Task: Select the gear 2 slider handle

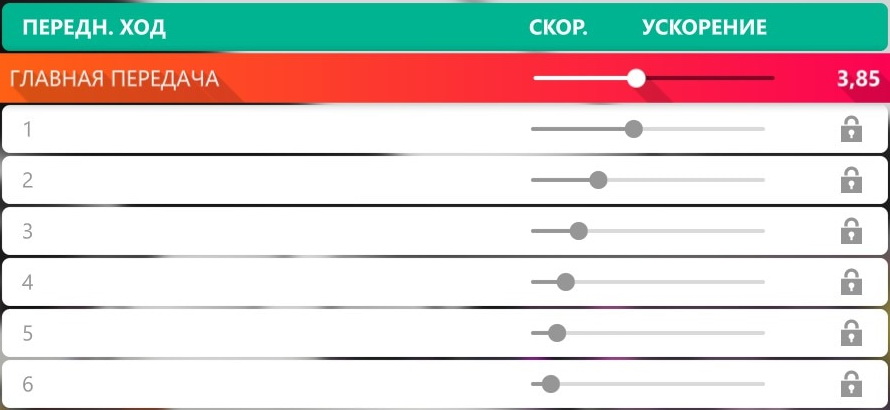Action: 598,180
